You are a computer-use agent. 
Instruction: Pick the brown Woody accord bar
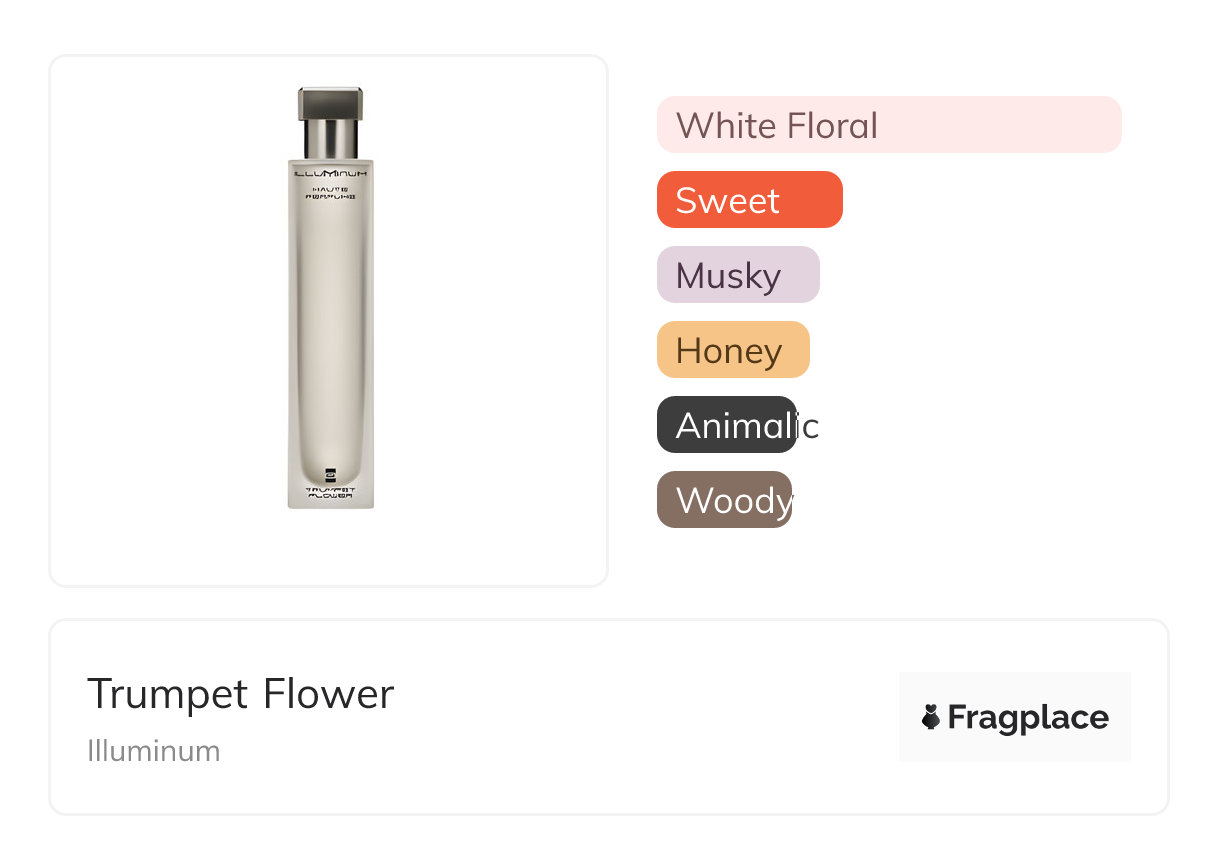pos(723,500)
